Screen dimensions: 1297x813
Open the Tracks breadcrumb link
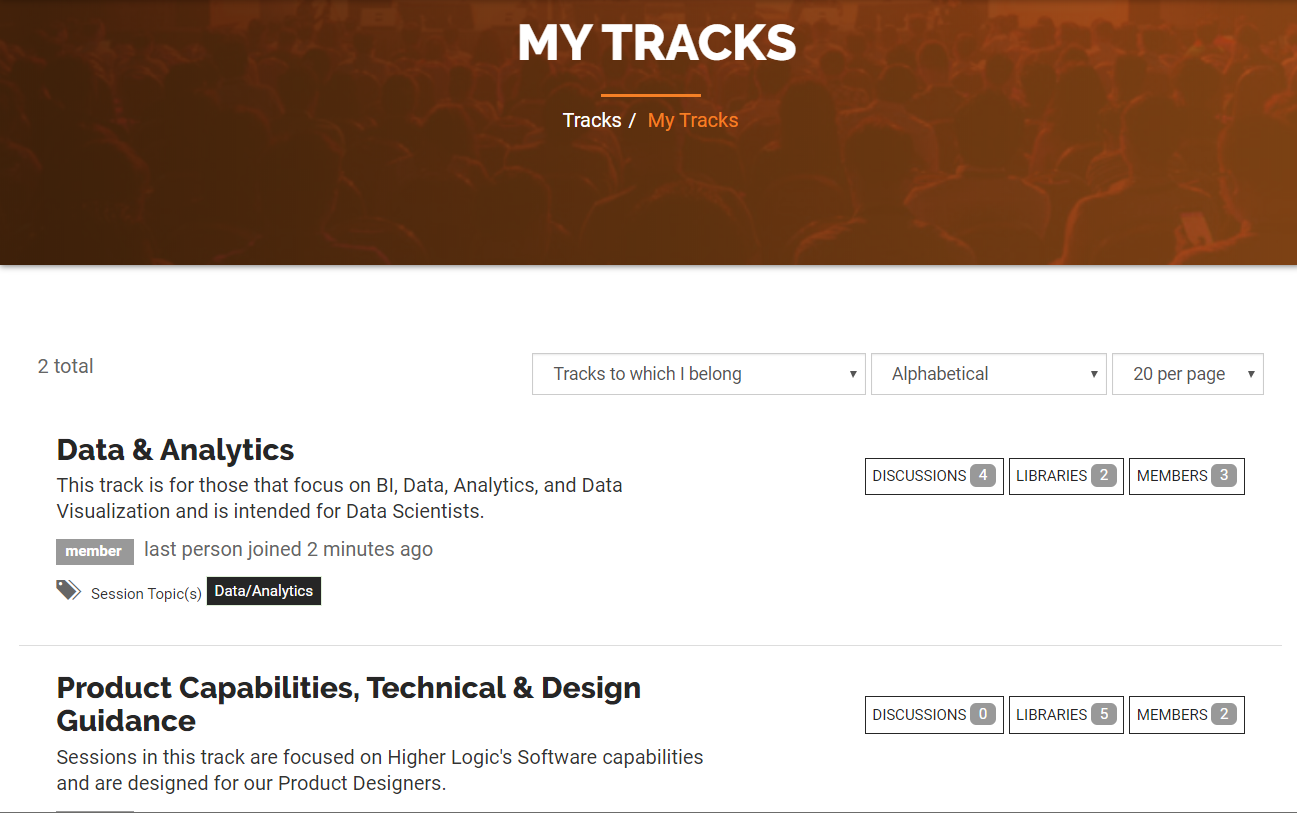click(592, 120)
